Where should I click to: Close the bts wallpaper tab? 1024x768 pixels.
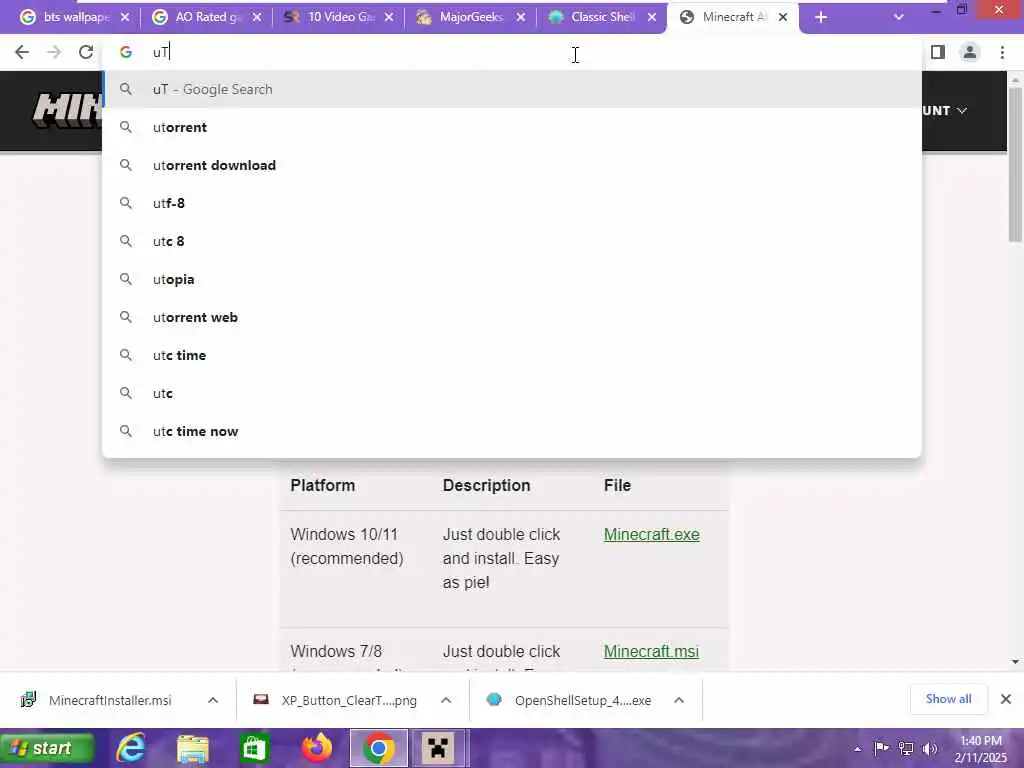(125, 18)
